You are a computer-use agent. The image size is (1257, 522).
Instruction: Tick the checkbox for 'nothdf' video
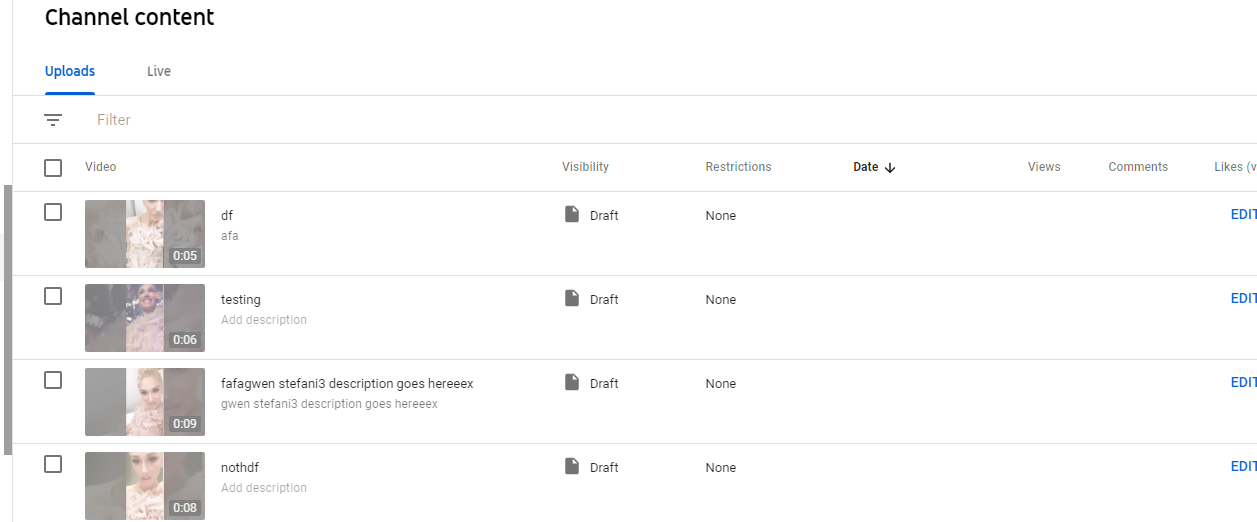53,464
